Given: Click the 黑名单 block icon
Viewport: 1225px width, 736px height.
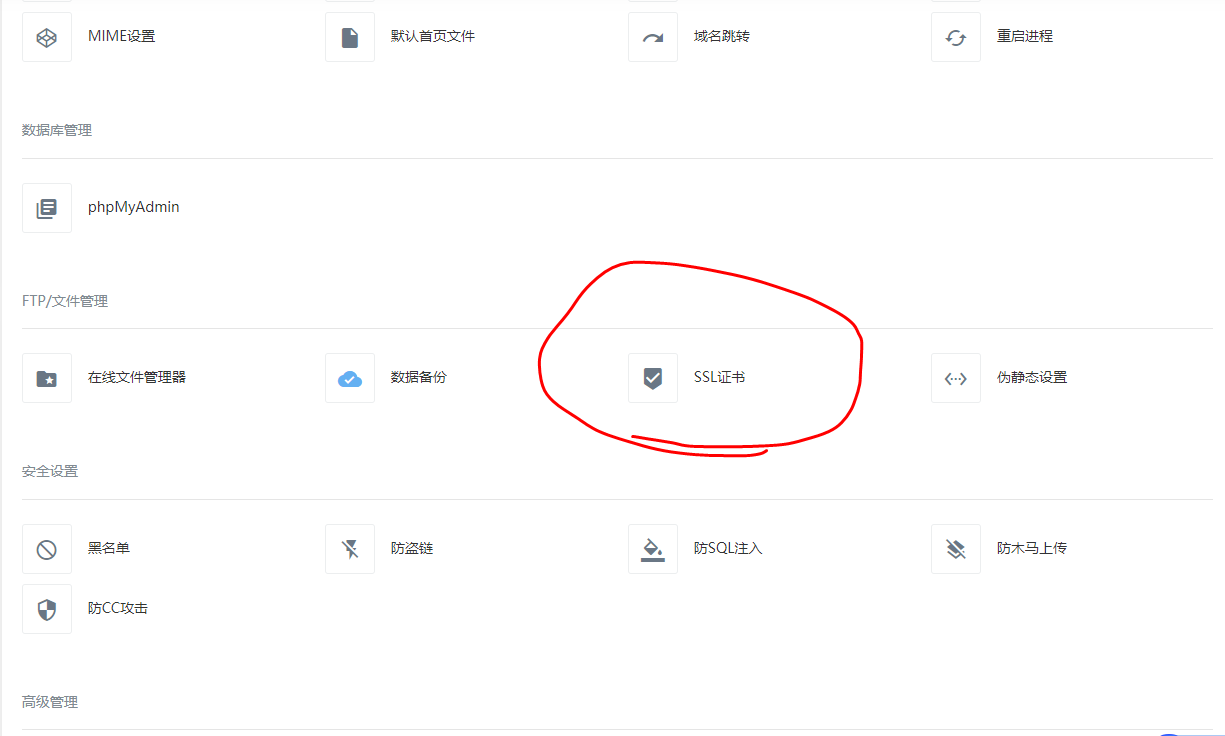Looking at the screenshot, I should 47,549.
